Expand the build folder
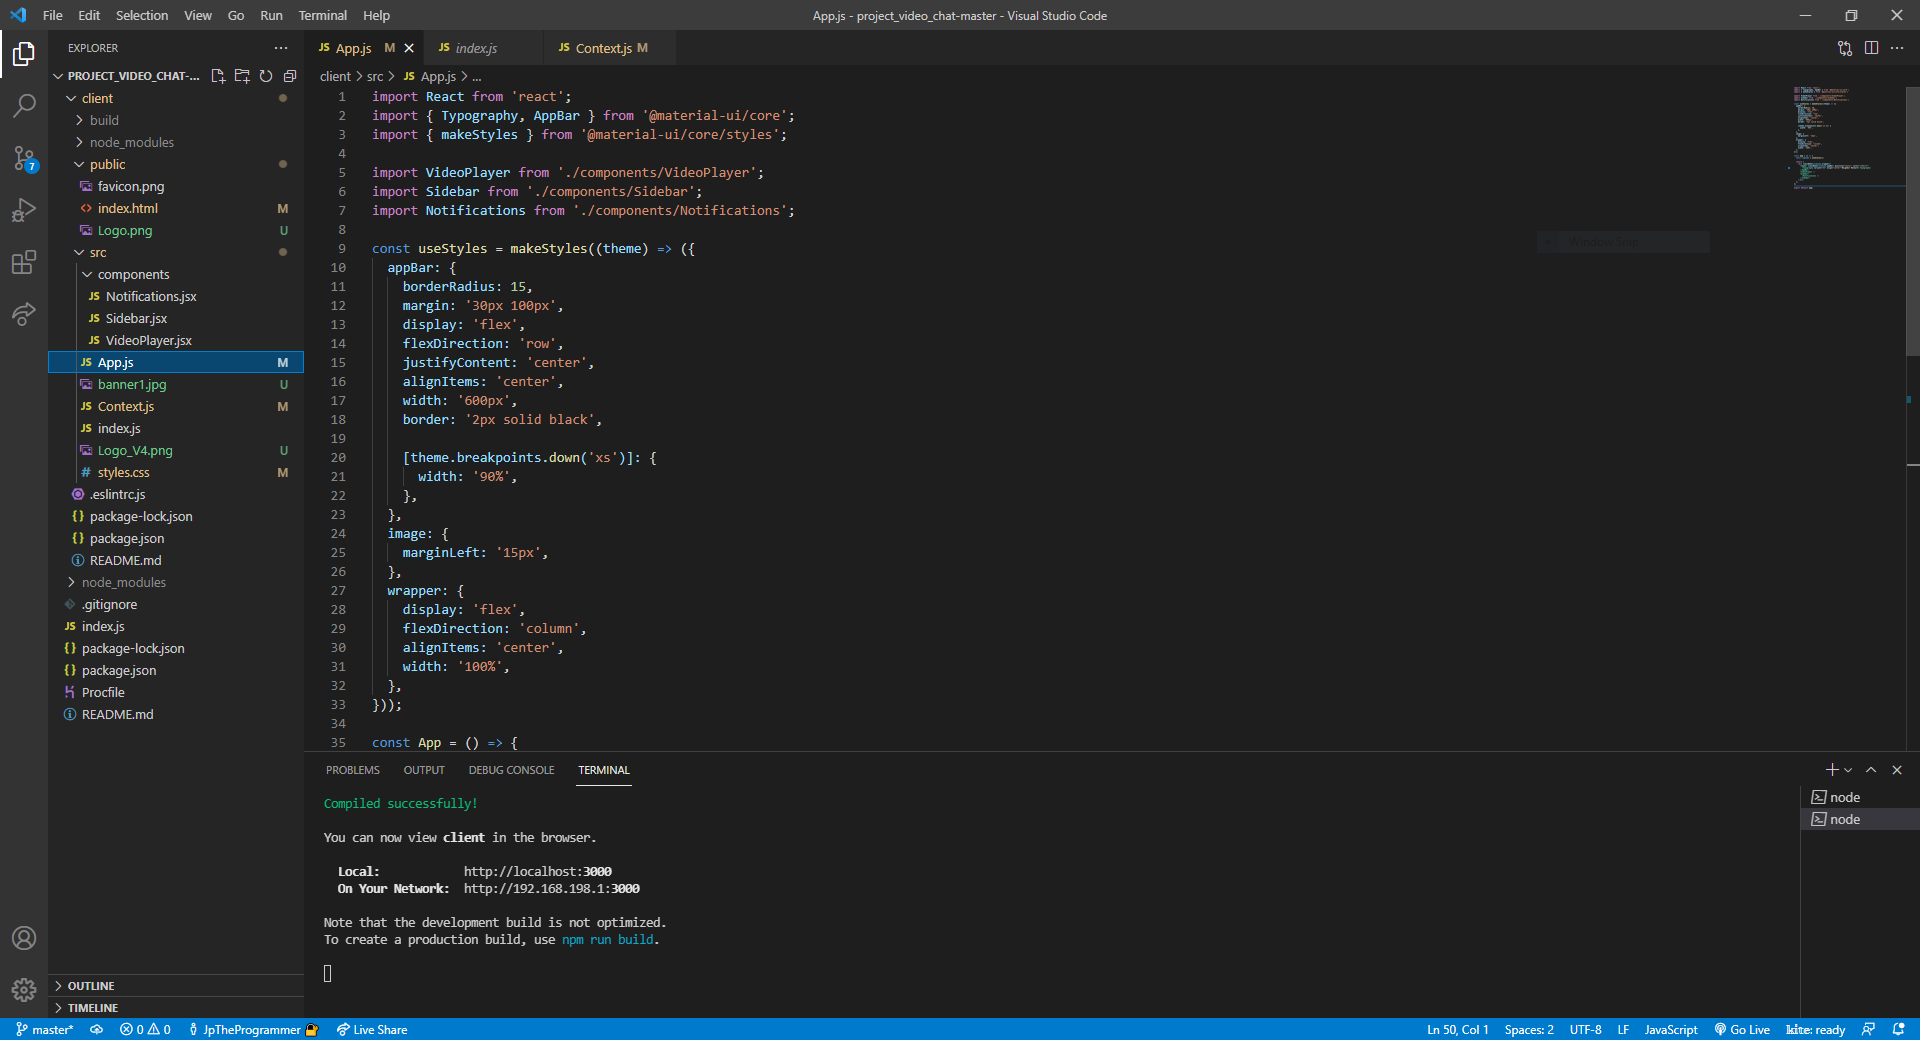 point(176,120)
